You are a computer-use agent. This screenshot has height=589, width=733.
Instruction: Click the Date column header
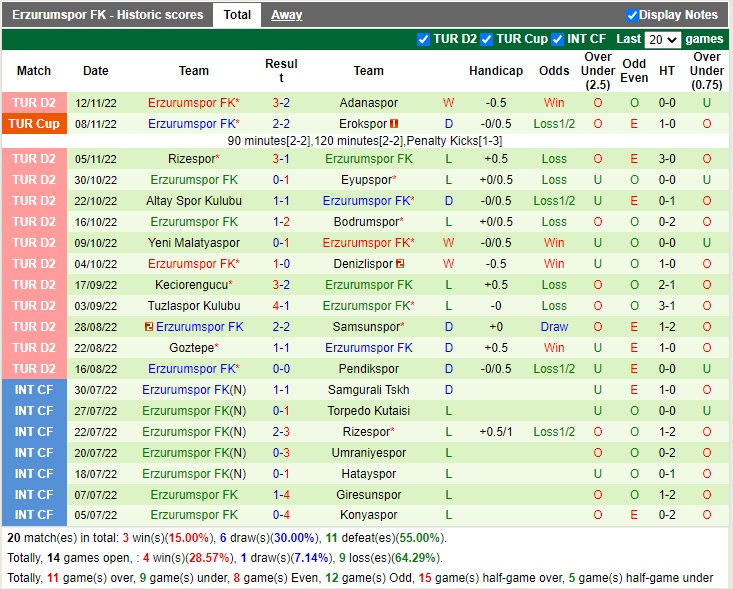96,71
